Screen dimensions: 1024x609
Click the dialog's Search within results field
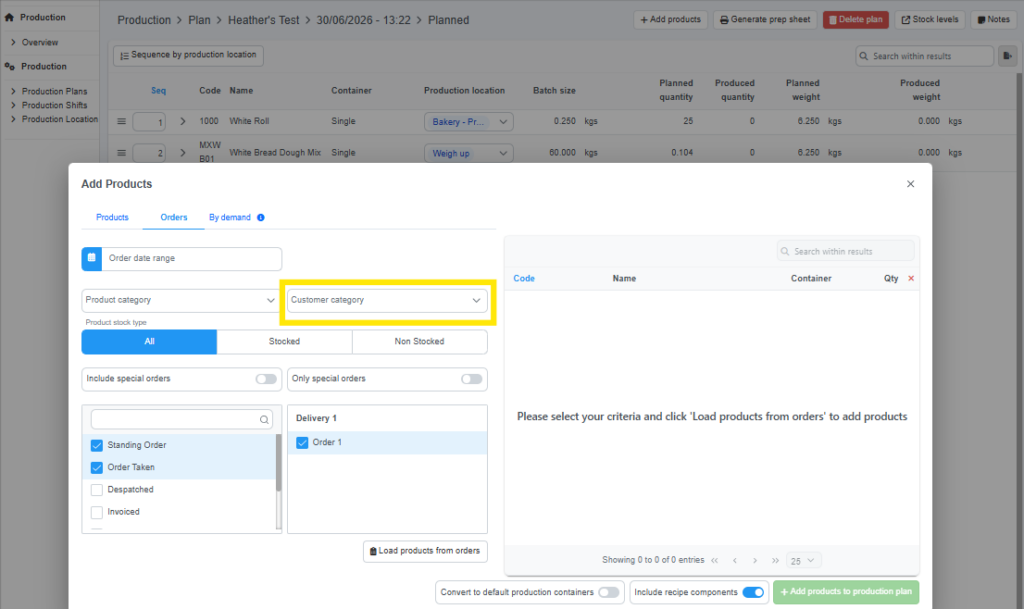846,251
